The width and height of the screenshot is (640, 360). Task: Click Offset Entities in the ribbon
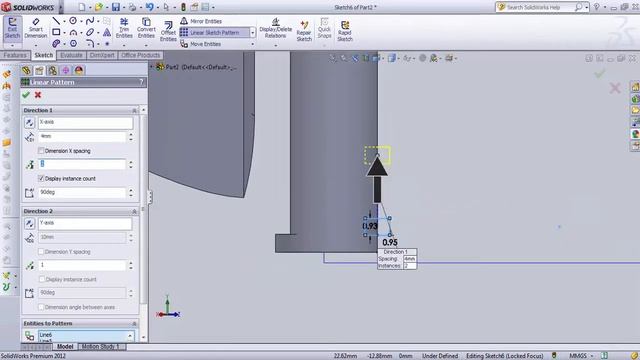click(168, 31)
